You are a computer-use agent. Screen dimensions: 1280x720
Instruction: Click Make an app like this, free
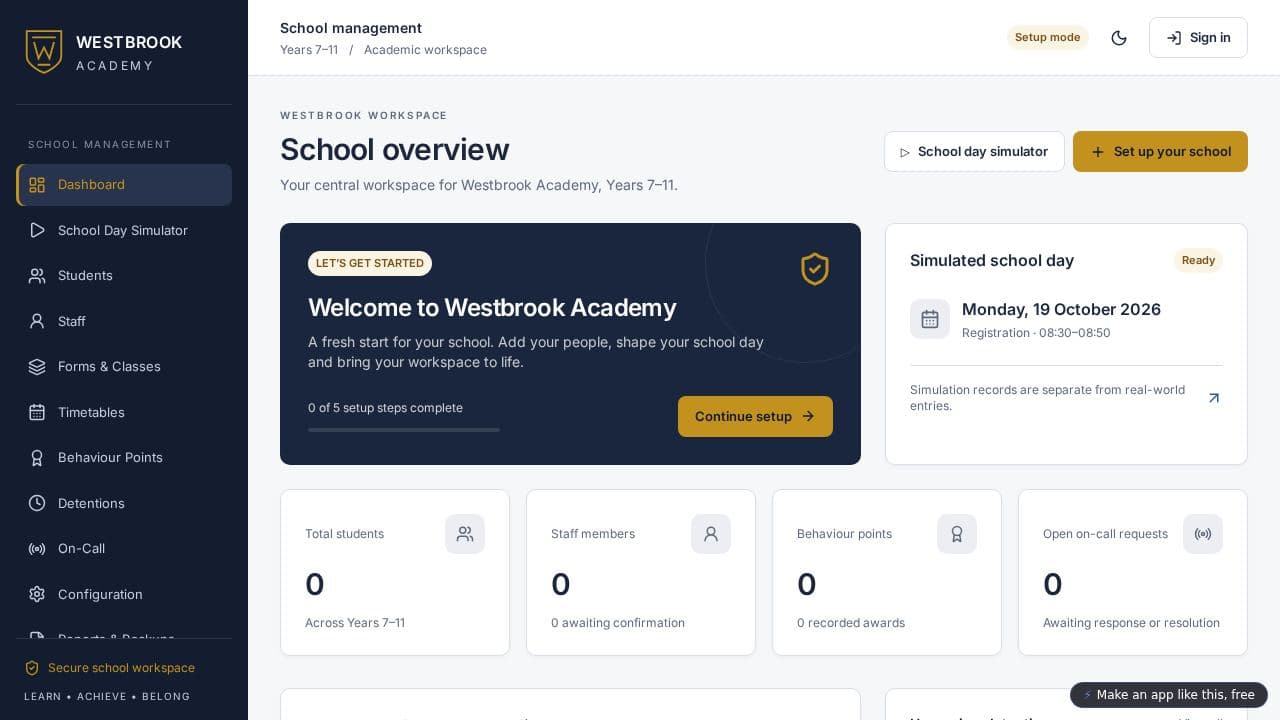click(x=1169, y=695)
